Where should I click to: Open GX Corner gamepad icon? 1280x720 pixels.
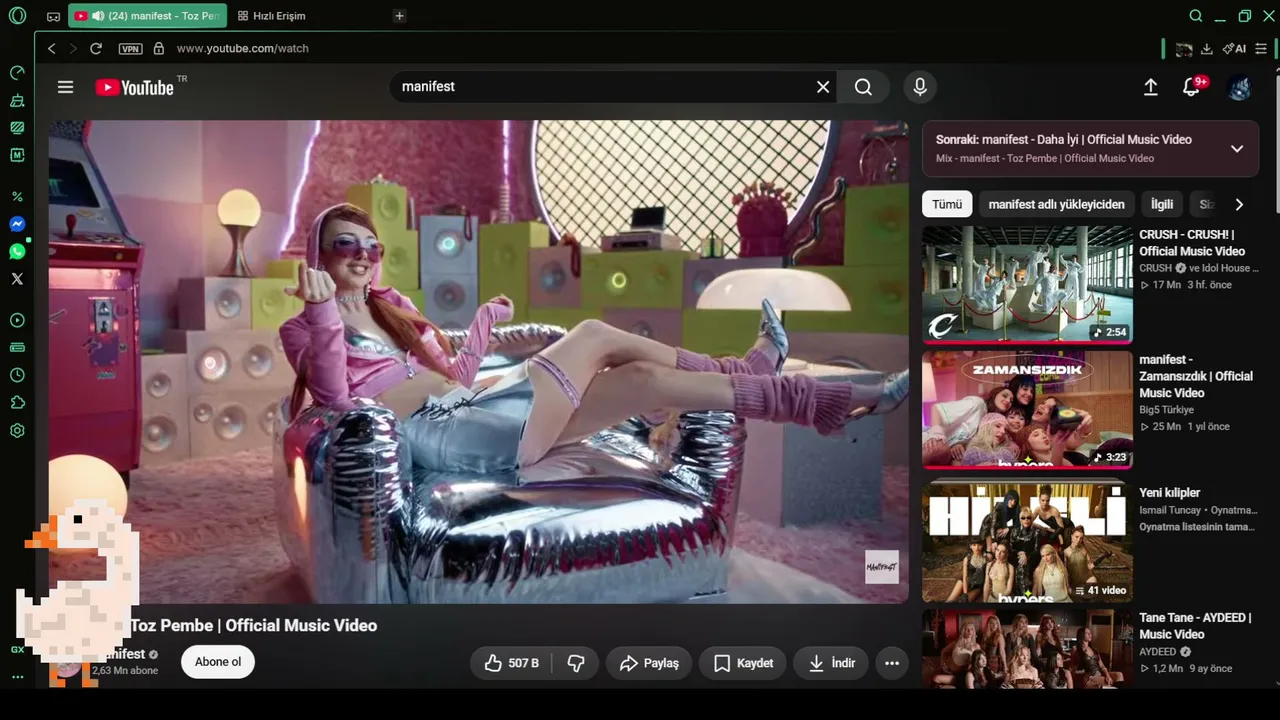tap(53, 17)
